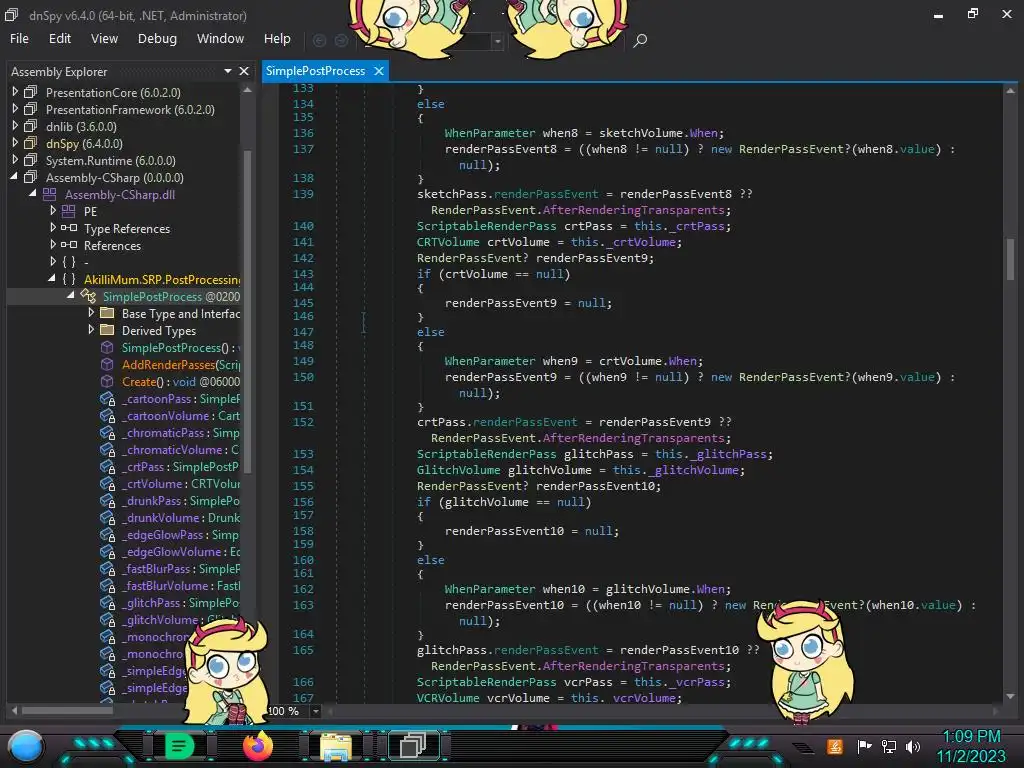1024x768 pixels.
Task: Click the _cartoonPass field icon
Action: pos(107,398)
